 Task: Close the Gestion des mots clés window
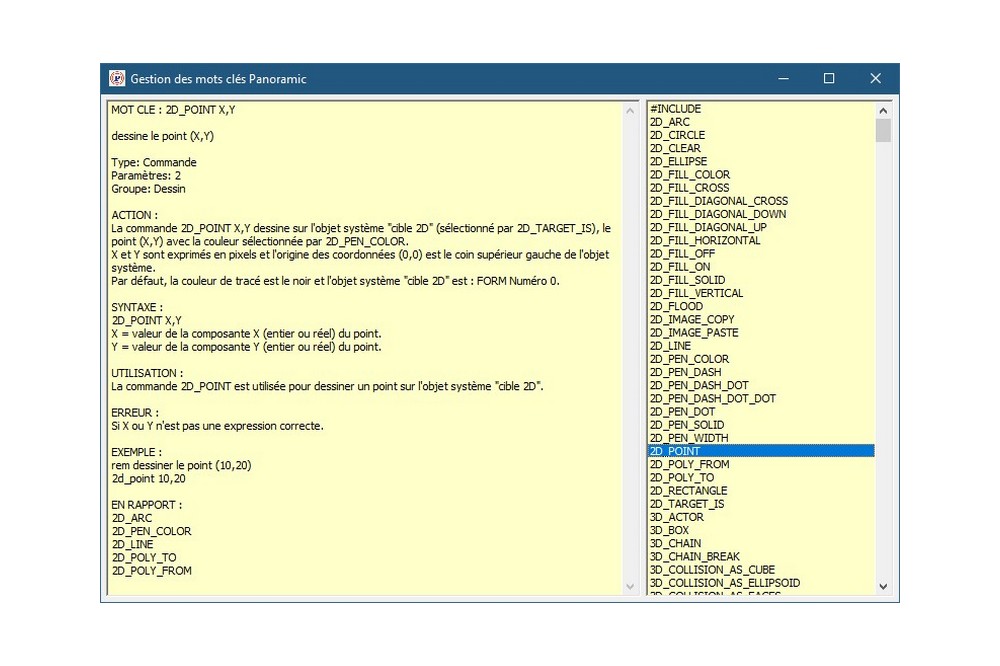pyautogui.click(x=875, y=78)
